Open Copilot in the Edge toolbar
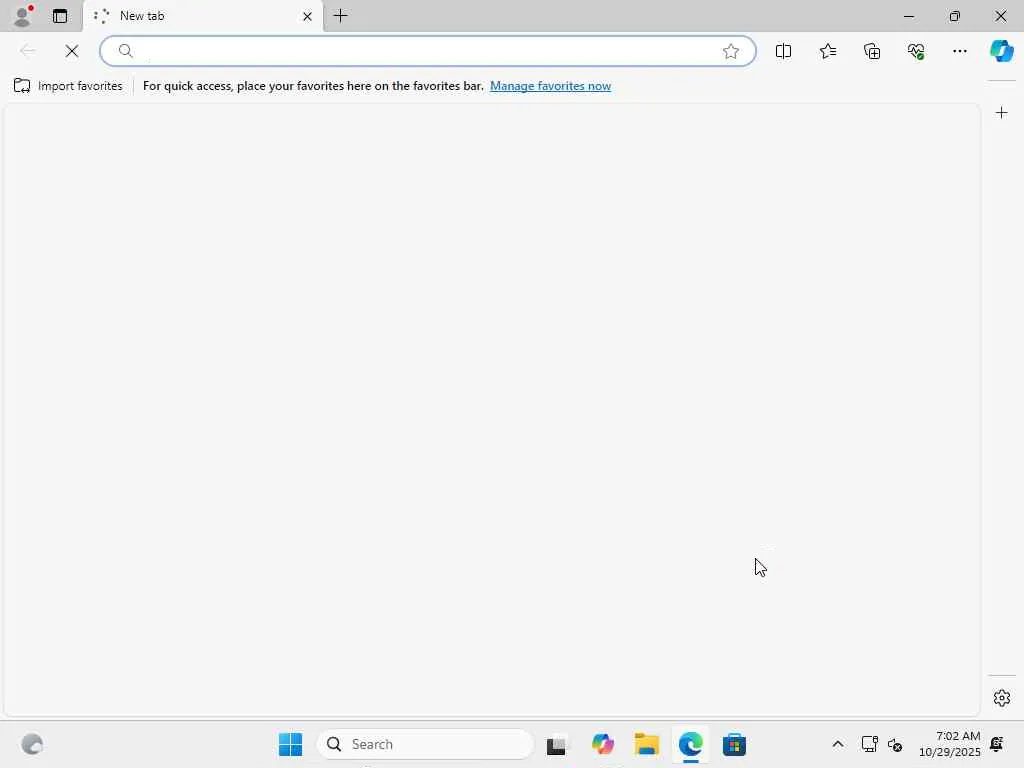This screenshot has width=1024, height=768. pos(1002,51)
